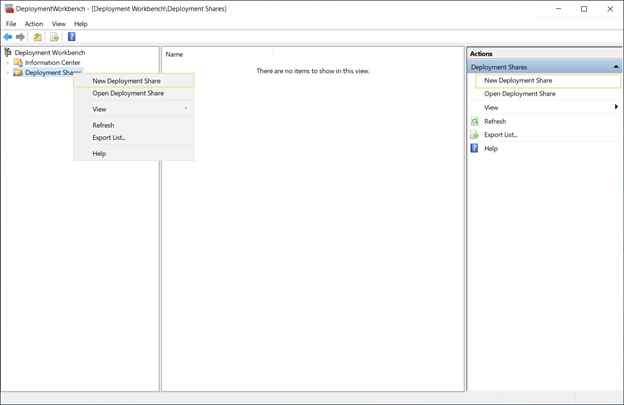The image size is (624, 405).
Task: Click Open Deployment Share in Actions pane
Action: [519, 94]
